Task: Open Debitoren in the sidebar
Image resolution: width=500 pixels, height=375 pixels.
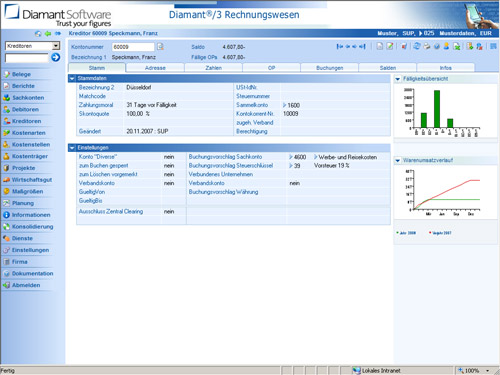Action: (25, 109)
